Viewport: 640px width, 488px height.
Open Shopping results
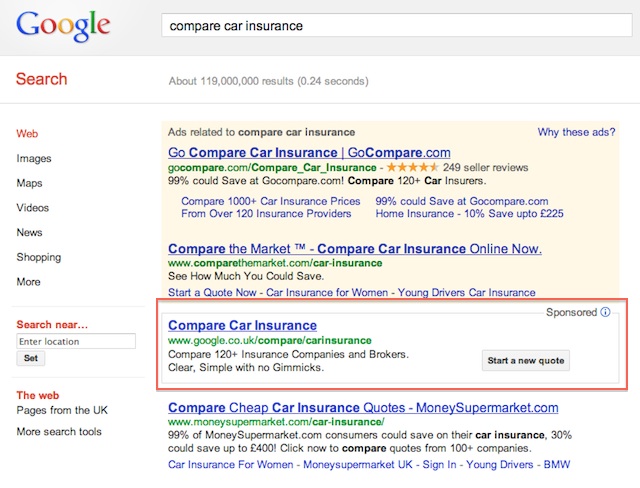point(39,257)
